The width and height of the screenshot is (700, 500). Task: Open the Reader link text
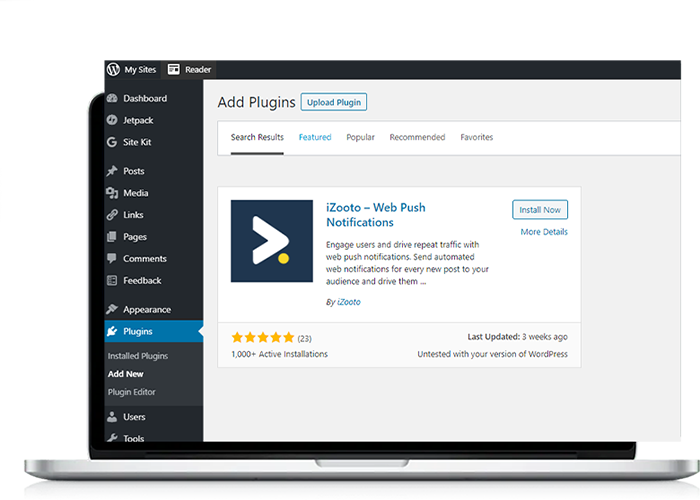click(198, 70)
